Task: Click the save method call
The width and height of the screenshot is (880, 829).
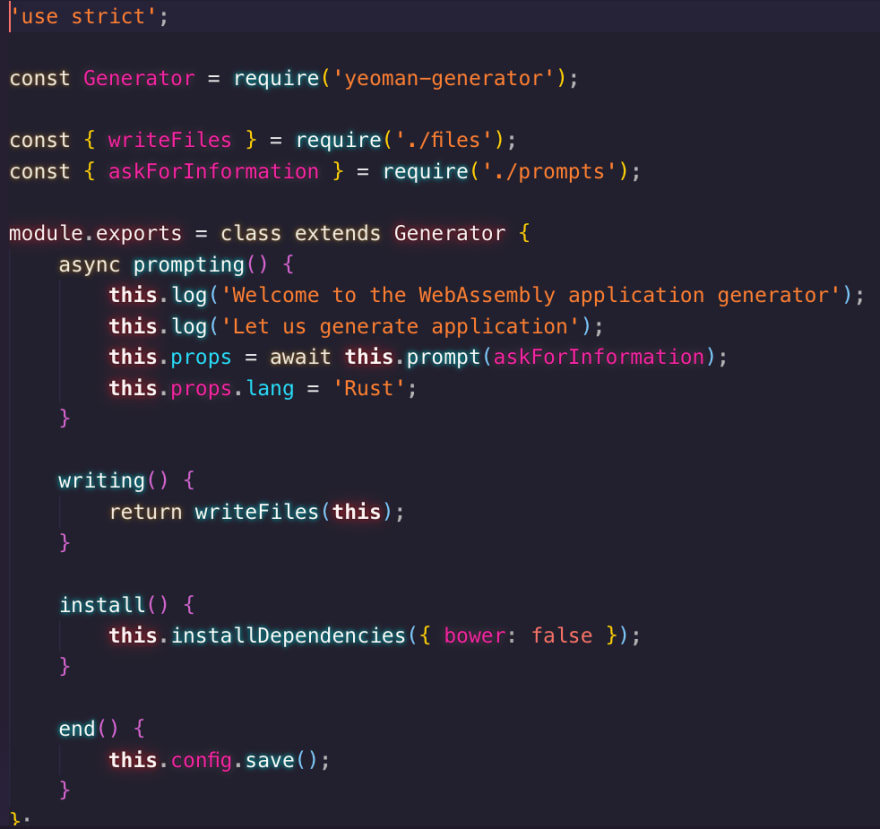Action: [x=269, y=760]
